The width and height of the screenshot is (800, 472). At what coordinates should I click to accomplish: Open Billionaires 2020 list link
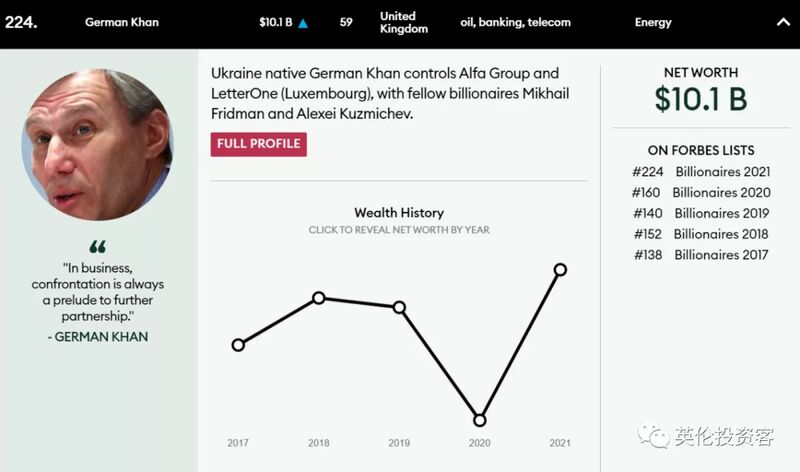[721, 193]
